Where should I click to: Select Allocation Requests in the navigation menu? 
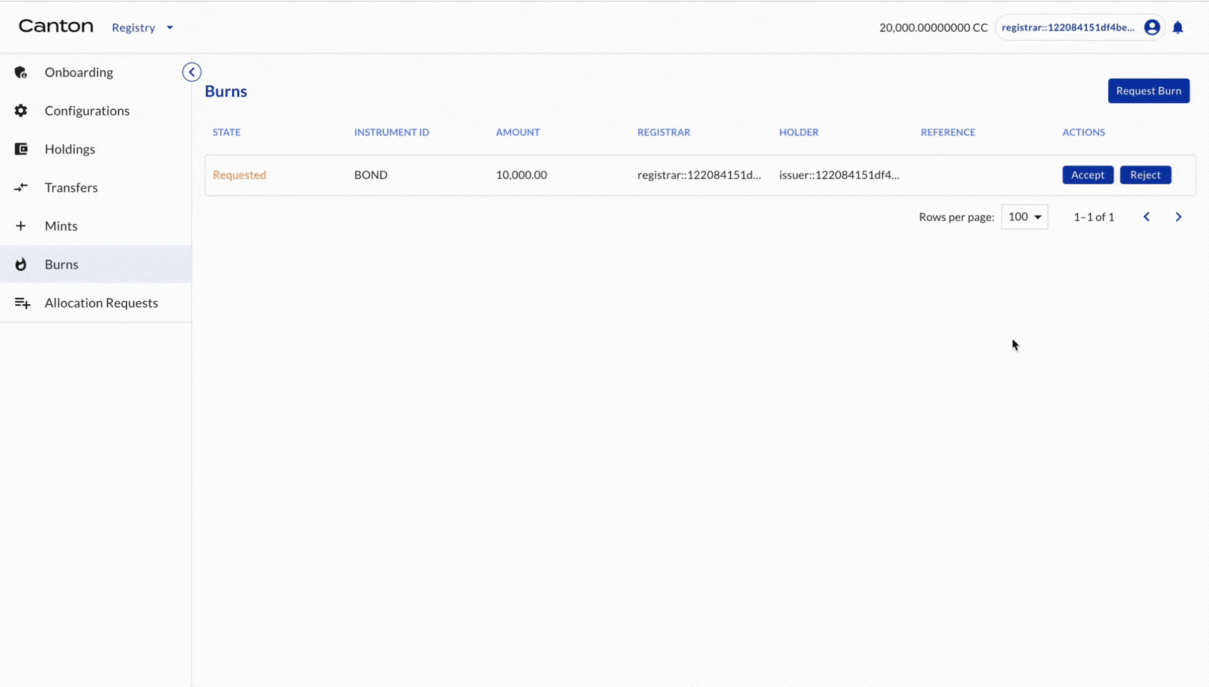101,302
